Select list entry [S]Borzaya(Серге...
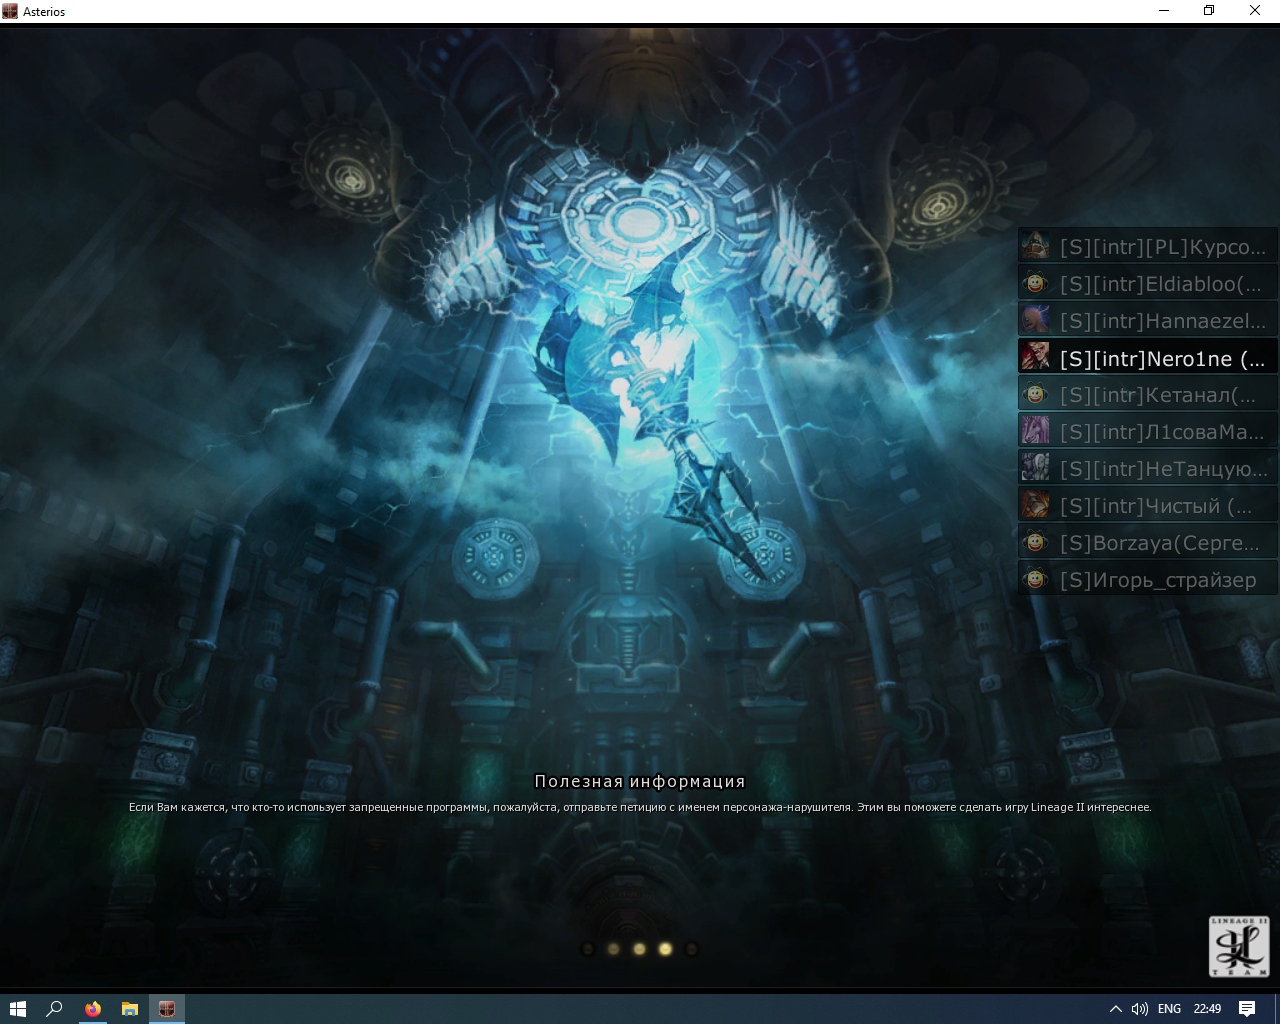 1148,542
